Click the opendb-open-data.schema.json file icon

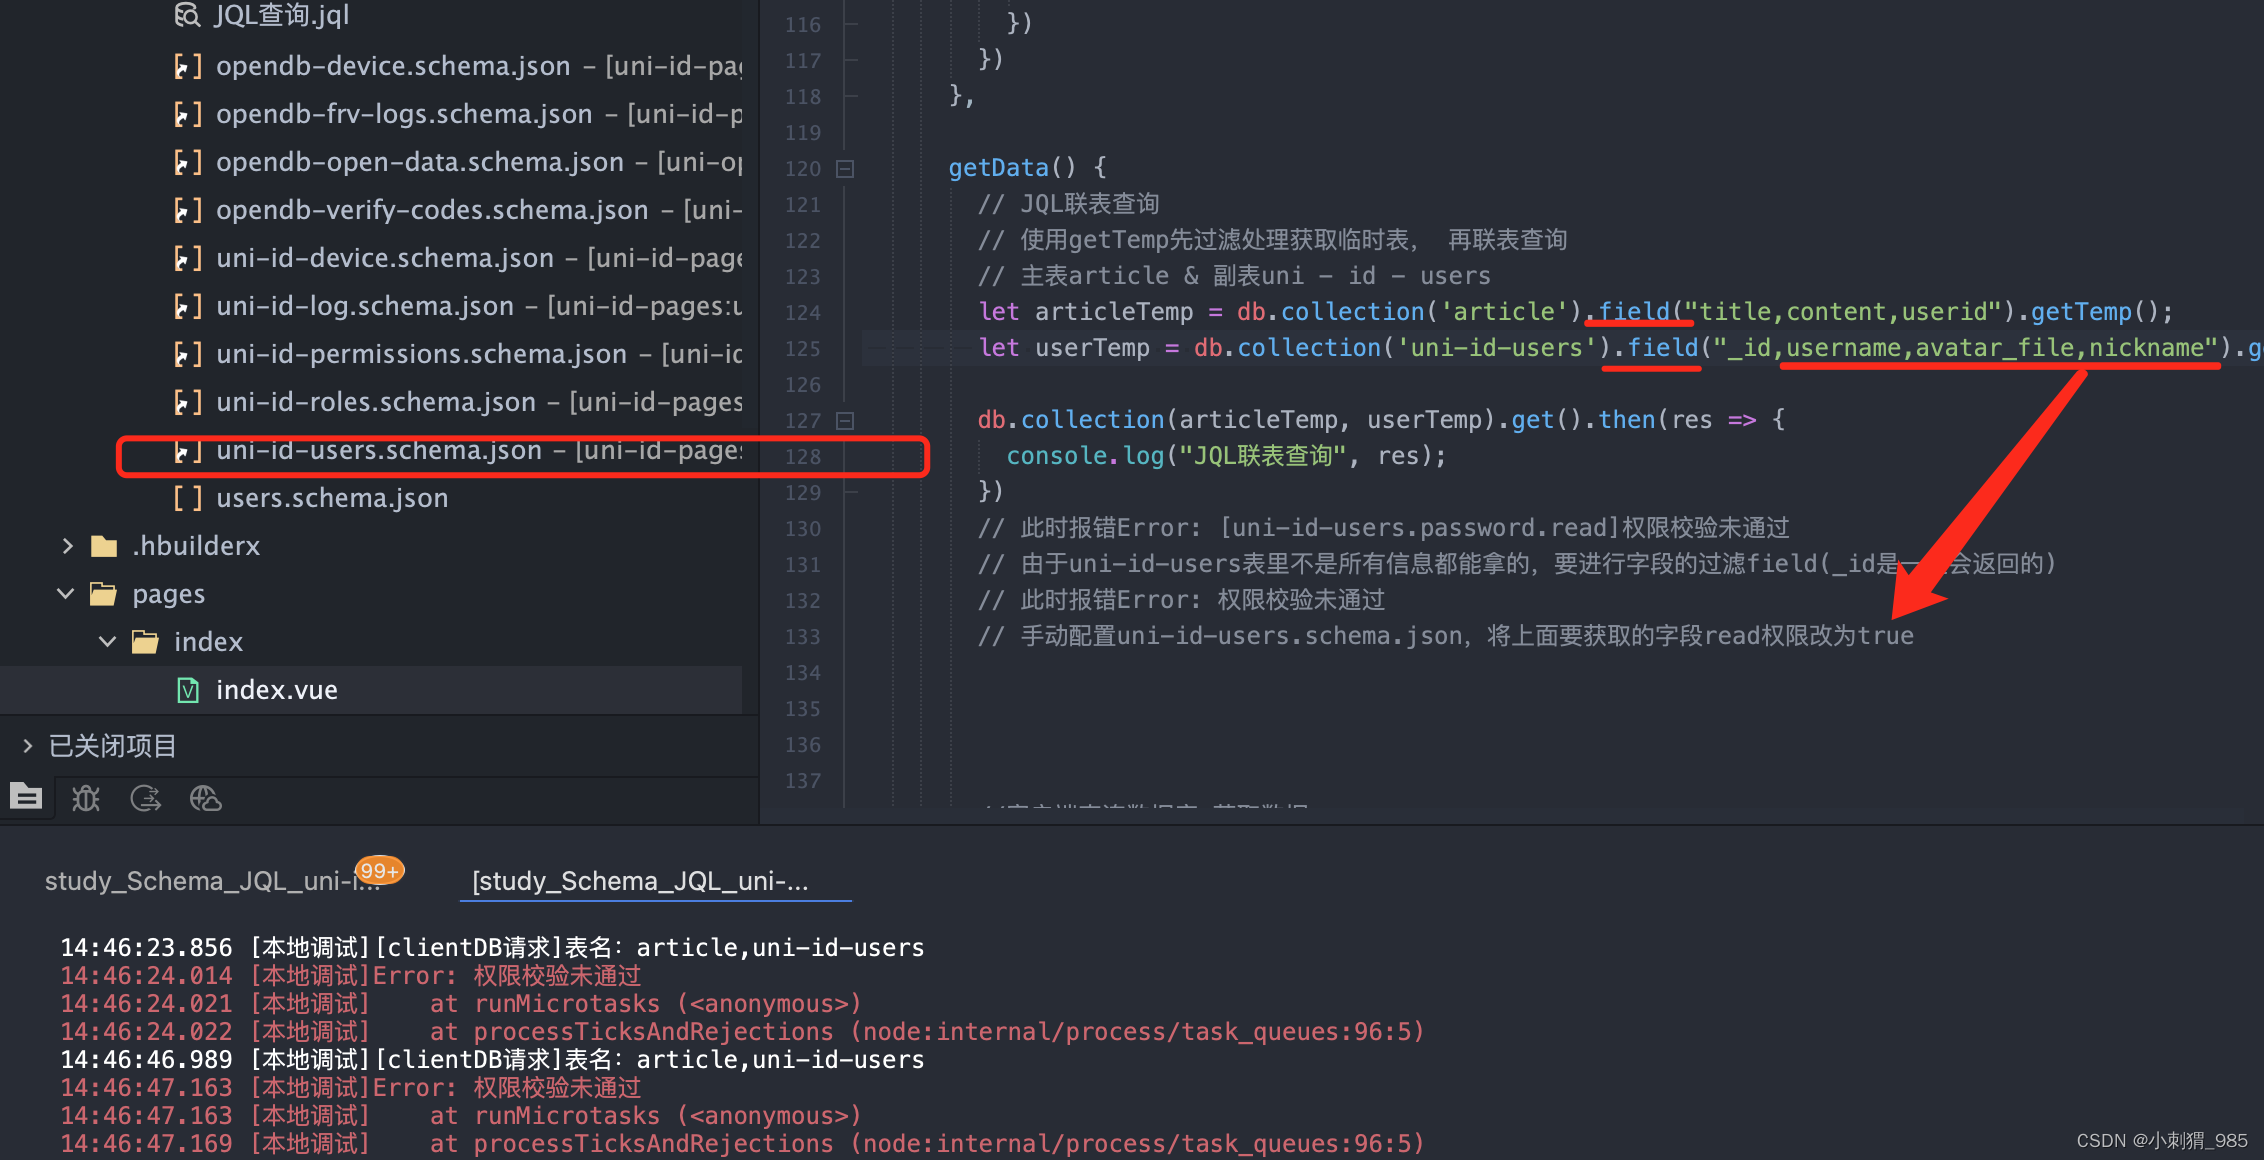[188, 162]
